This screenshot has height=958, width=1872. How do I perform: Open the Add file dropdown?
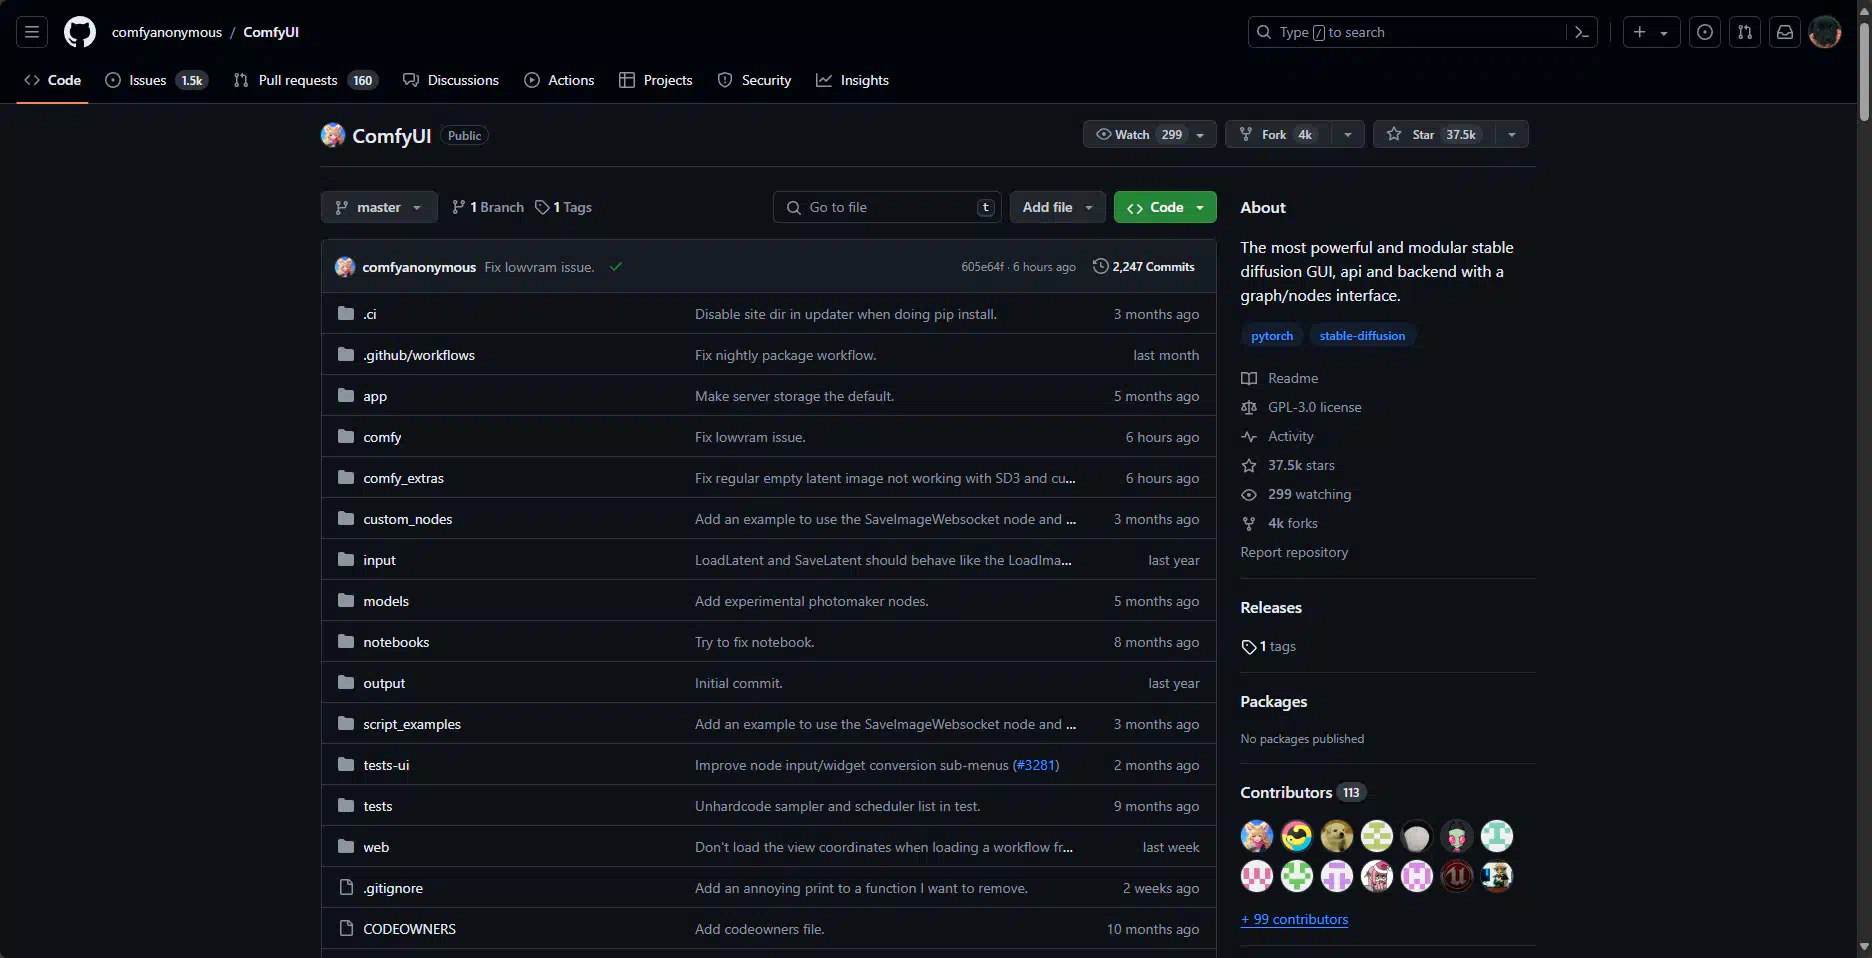1058,207
